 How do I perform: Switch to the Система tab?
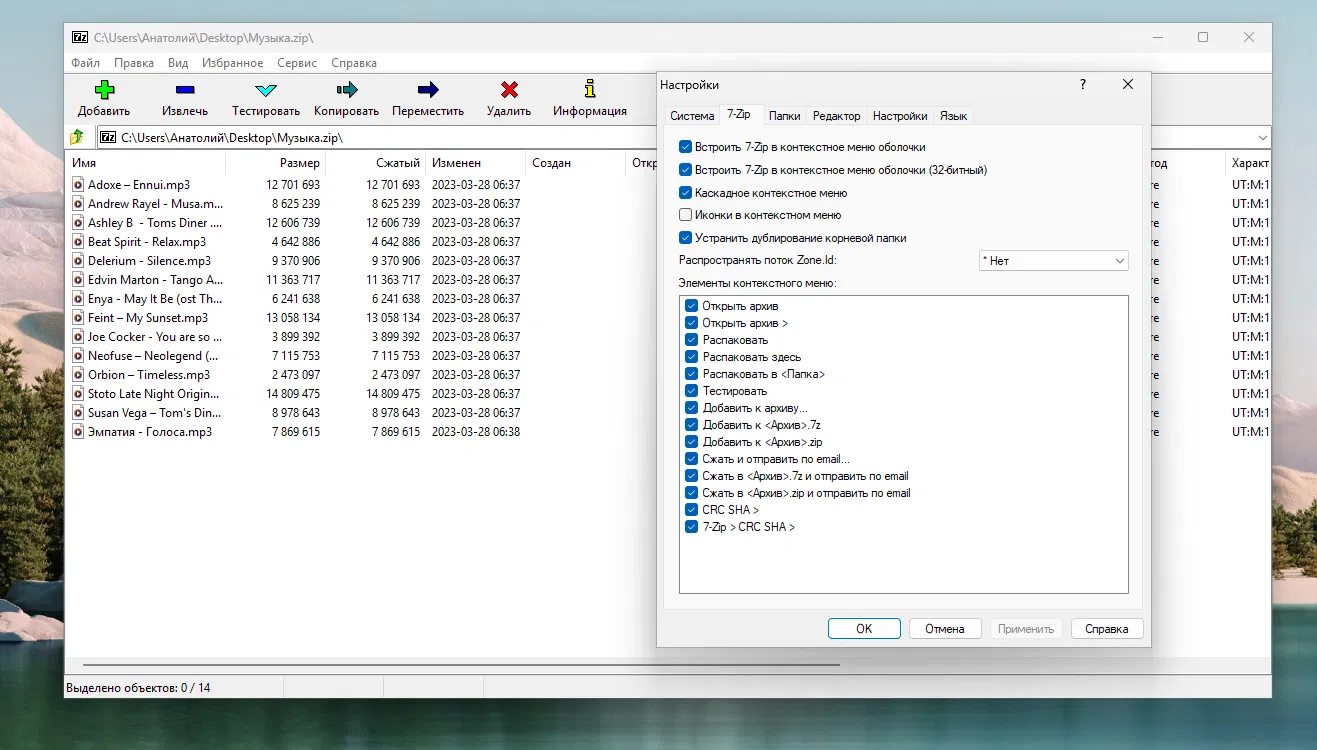[x=692, y=116]
